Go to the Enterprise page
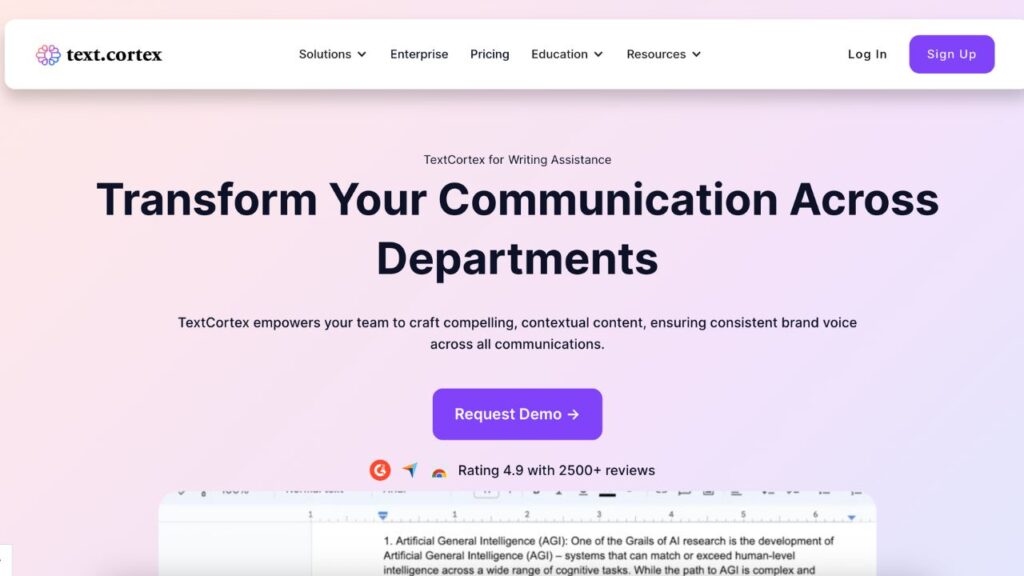1024x576 pixels. click(419, 54)
